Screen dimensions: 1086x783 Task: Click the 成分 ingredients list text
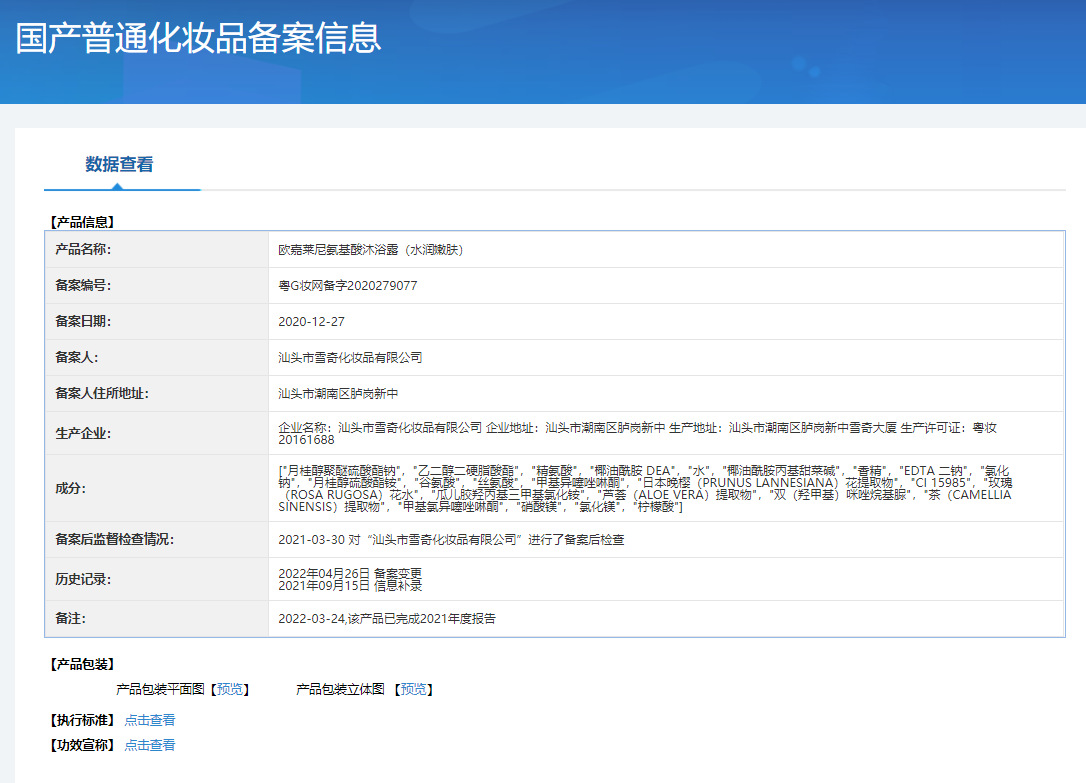pos(645,488)
